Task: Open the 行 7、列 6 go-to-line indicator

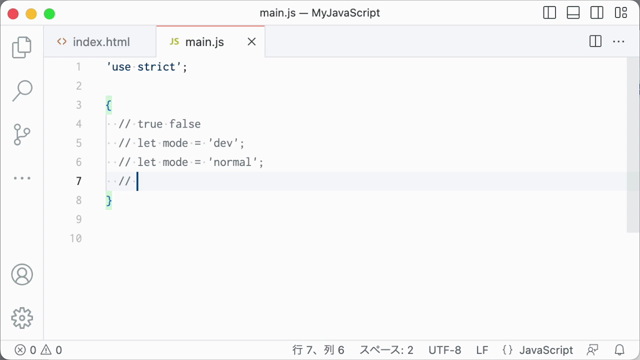Action: pyautogui.click(x=318, y=350)
